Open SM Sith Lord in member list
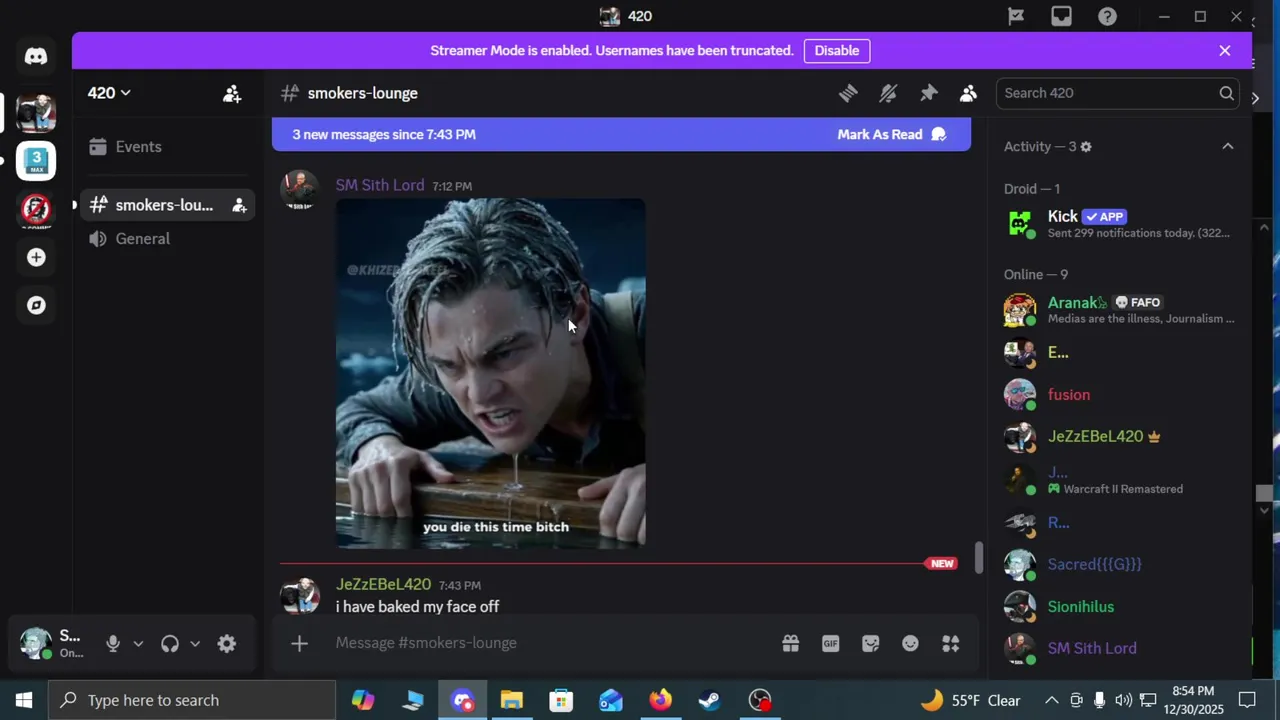 pyautogui.click(x=1119, y=649)
